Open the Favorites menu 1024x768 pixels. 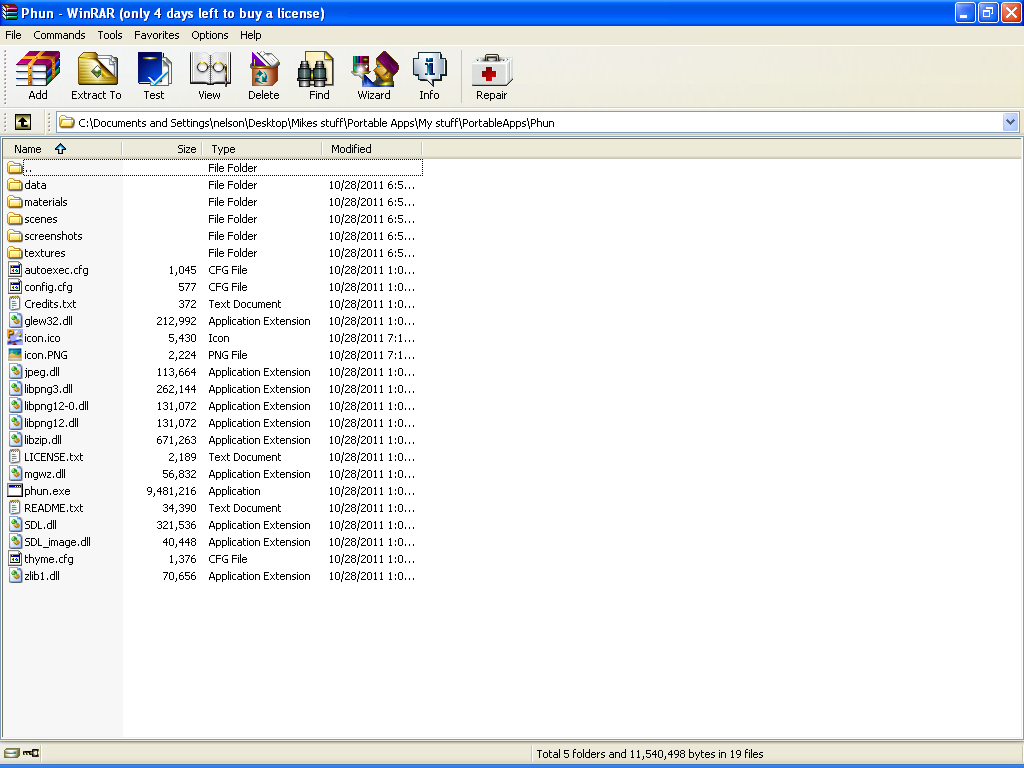pyautogui.click(x=156, y=34)
